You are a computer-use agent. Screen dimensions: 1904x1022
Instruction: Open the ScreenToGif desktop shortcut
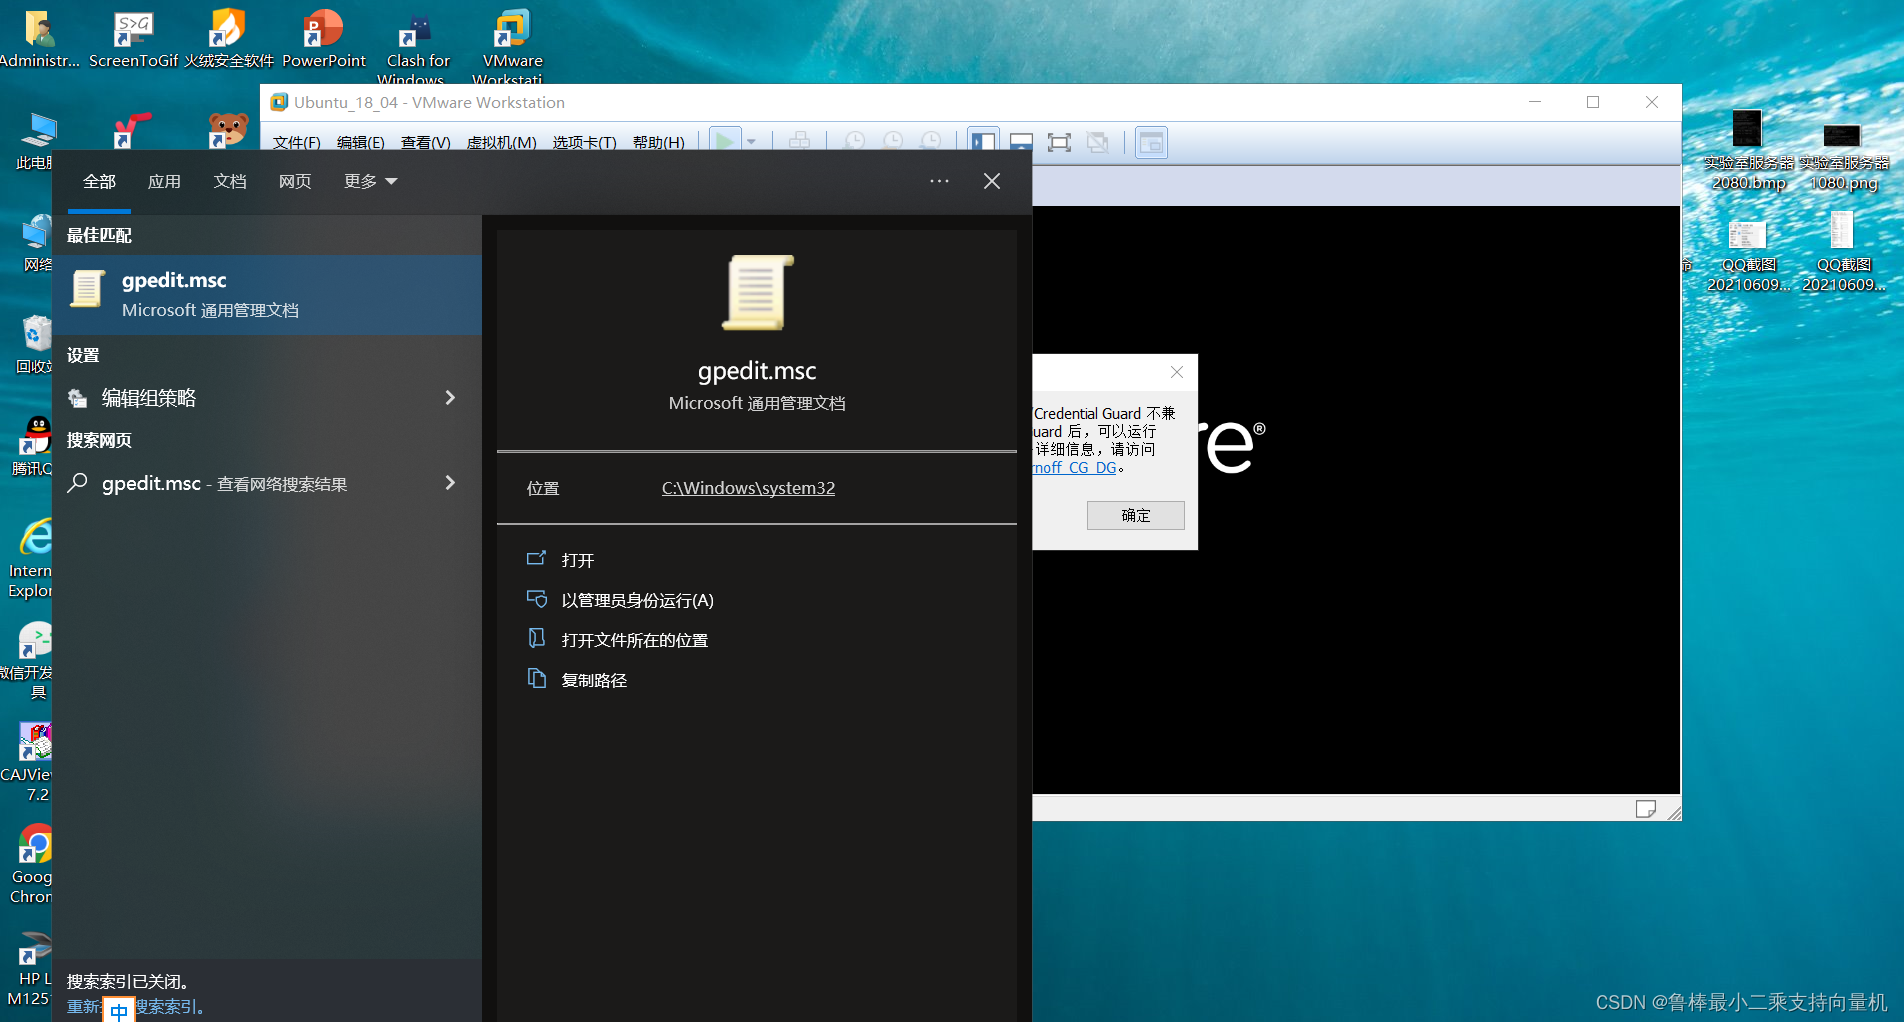pyautogui.click(x=133, y=38)
